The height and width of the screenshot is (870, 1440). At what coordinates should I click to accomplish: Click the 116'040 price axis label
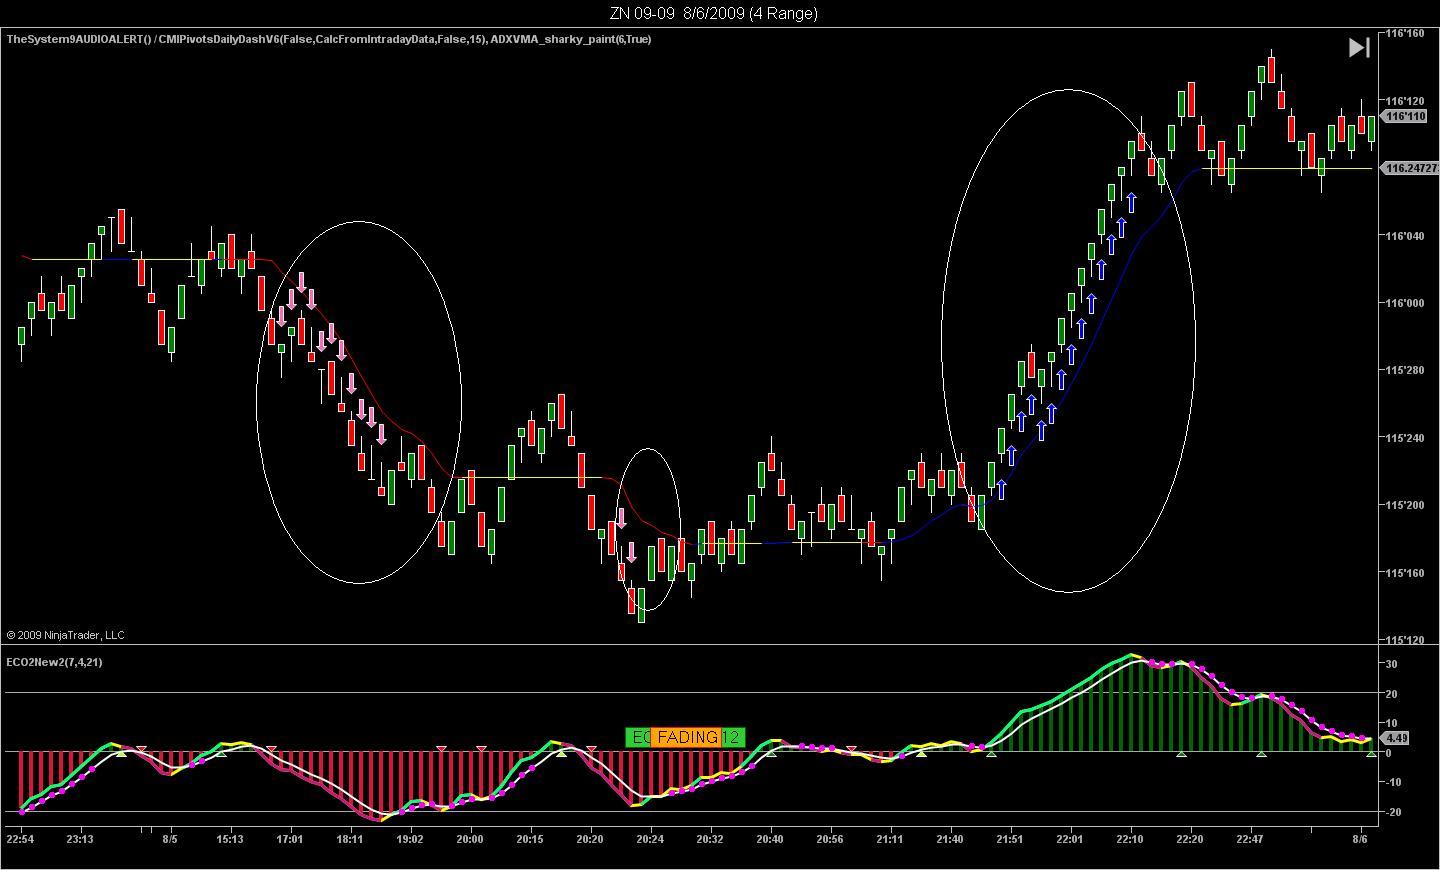1405,236
